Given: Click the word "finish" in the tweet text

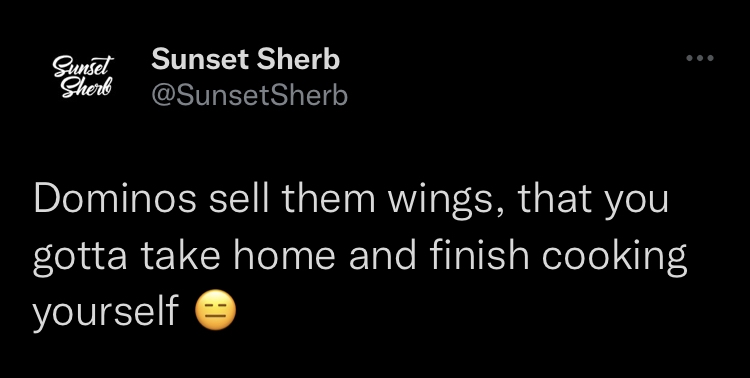Looking at the screenshot, I should coord(479,254).
